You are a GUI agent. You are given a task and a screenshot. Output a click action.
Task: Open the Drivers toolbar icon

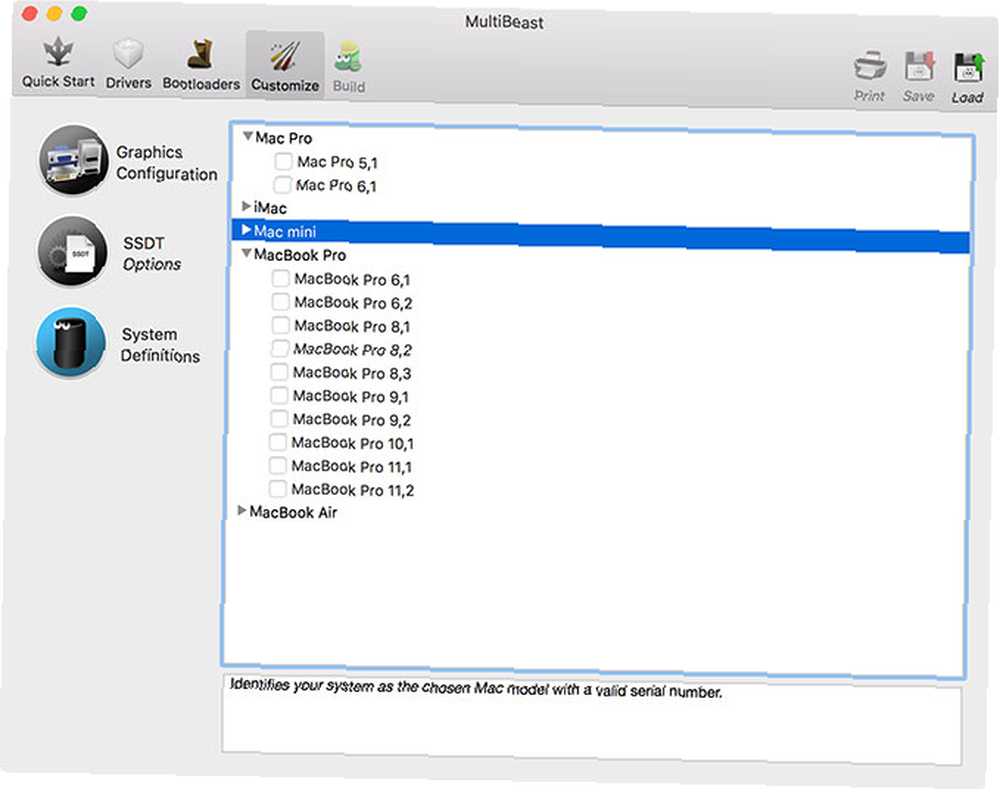click(128, 54)
